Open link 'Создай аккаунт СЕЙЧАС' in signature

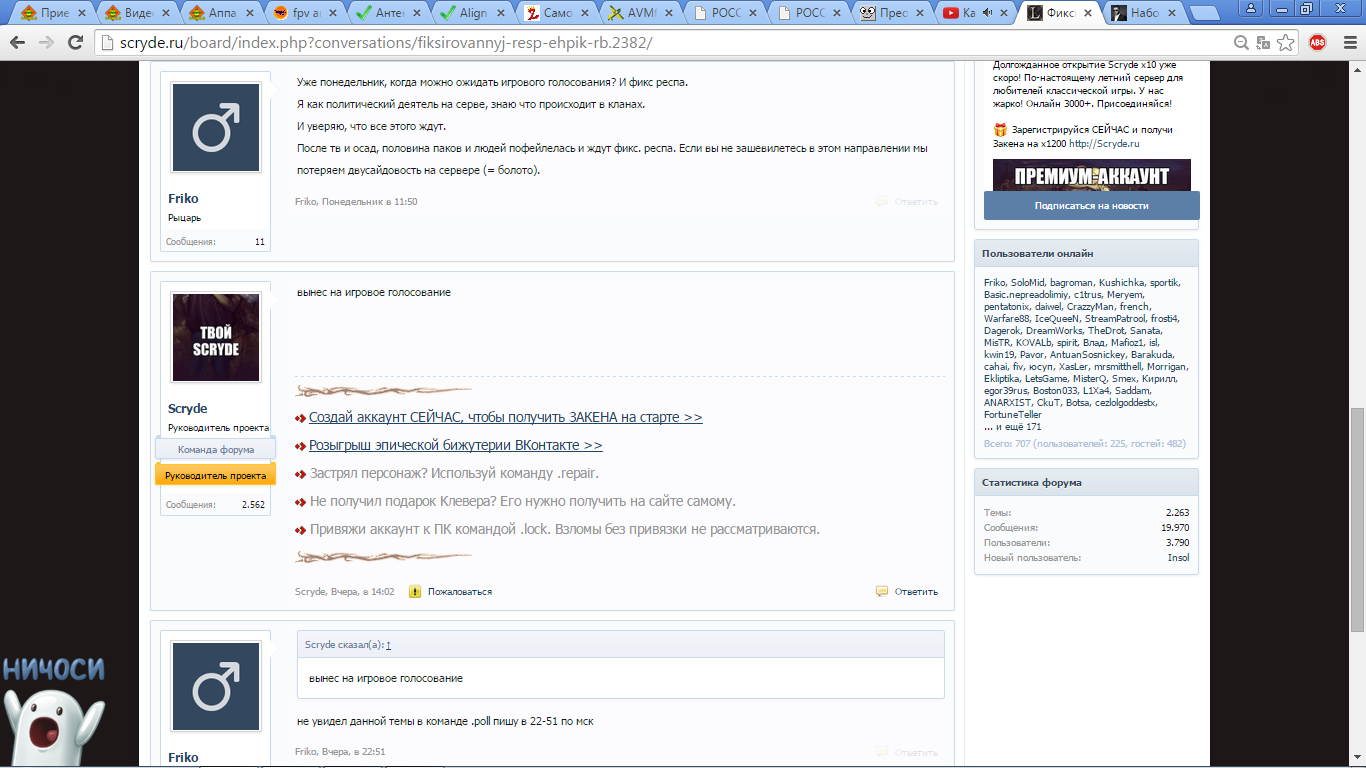[505, 417]
